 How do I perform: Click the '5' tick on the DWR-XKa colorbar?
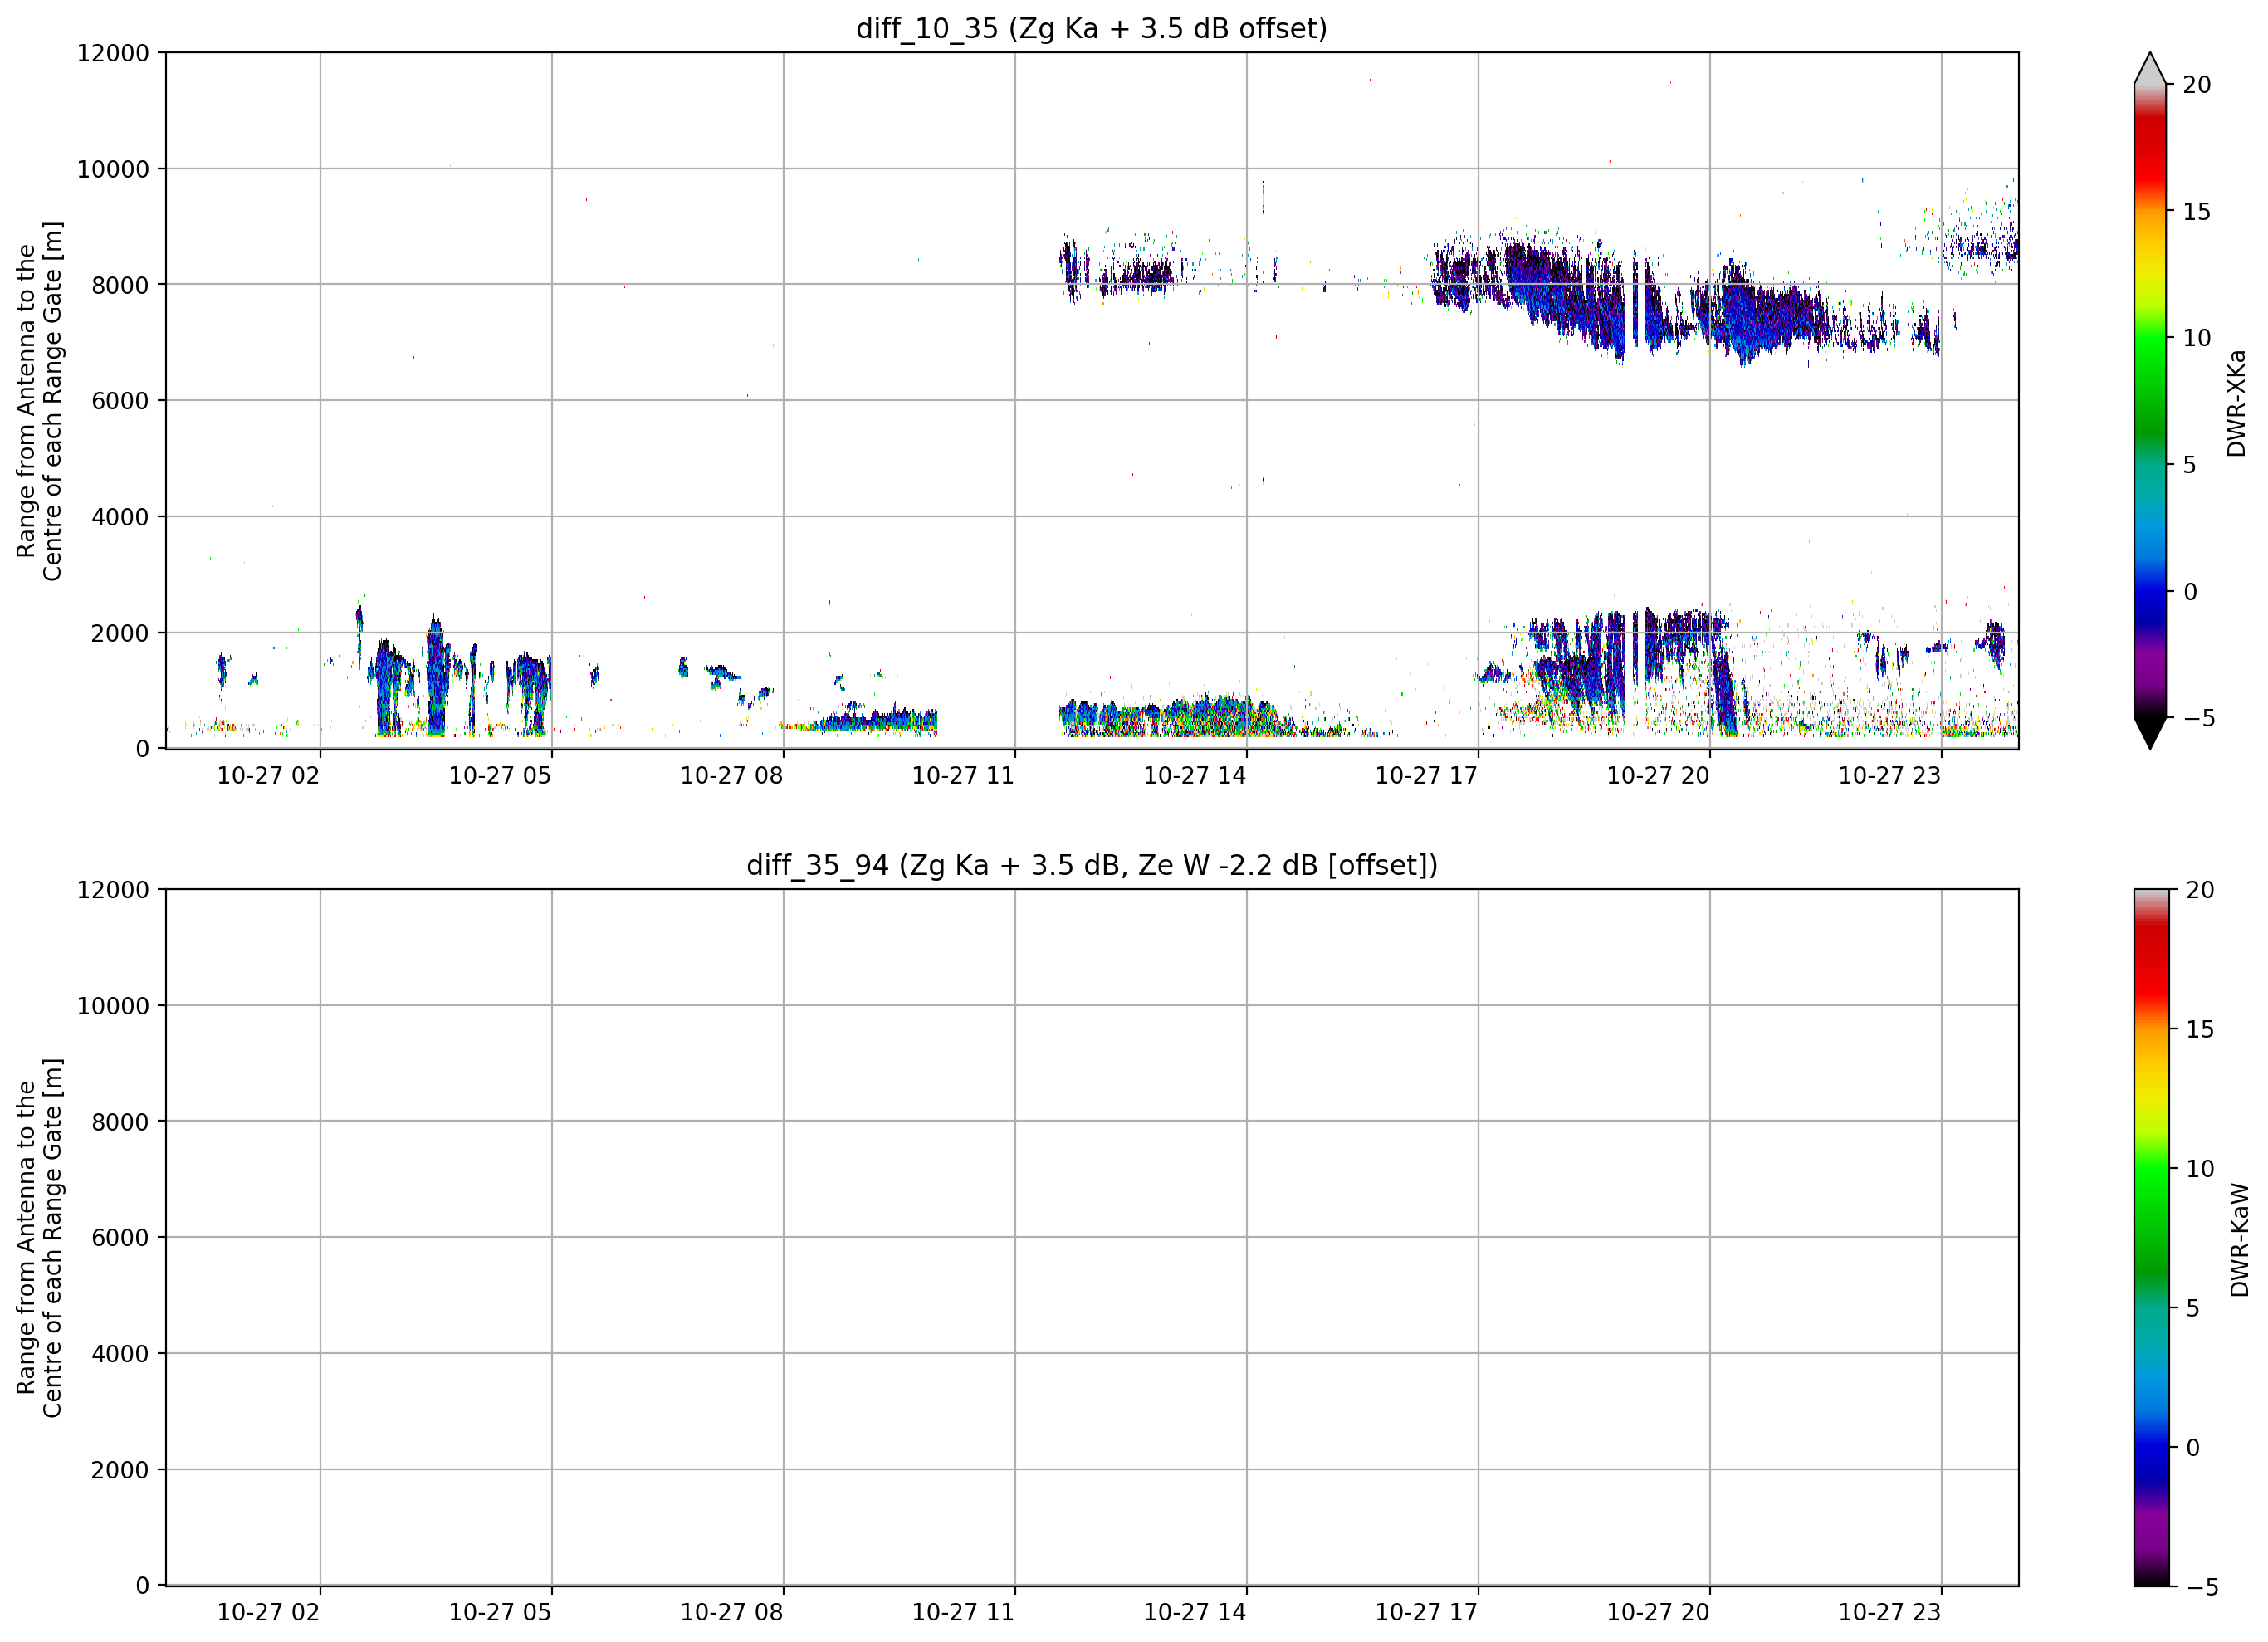pyautogui.click(x=2189, y=465)
